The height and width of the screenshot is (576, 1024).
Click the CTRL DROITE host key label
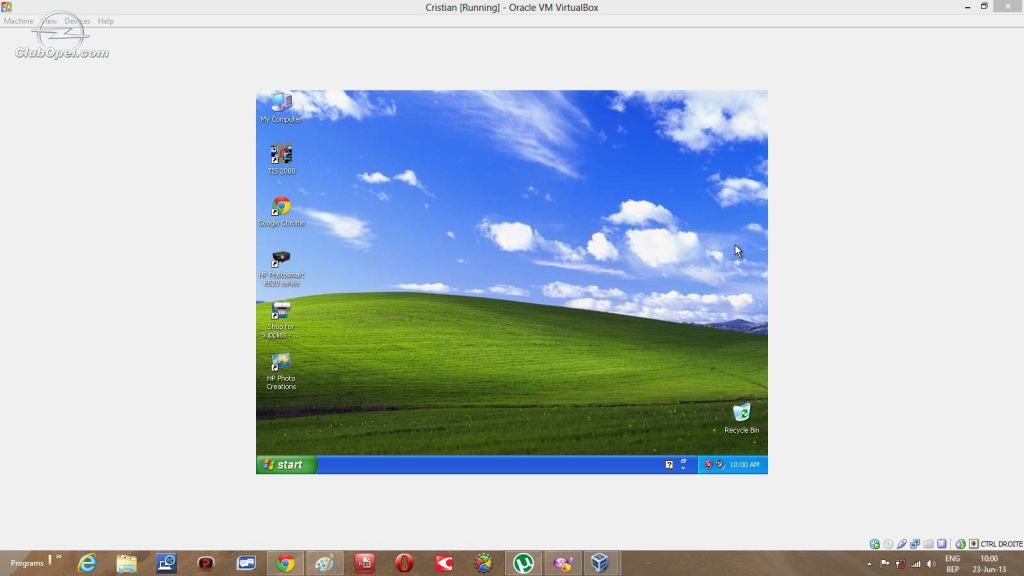pyautogui.click(x=1001, y=544)
